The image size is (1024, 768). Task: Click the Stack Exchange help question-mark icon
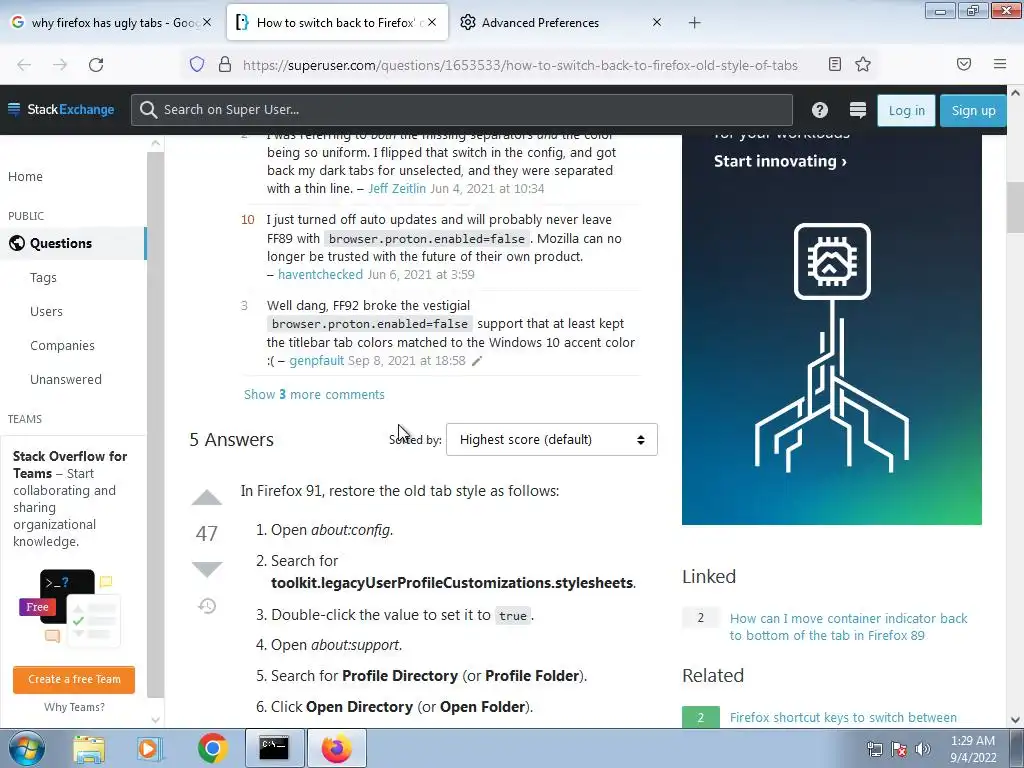(820, 110)
